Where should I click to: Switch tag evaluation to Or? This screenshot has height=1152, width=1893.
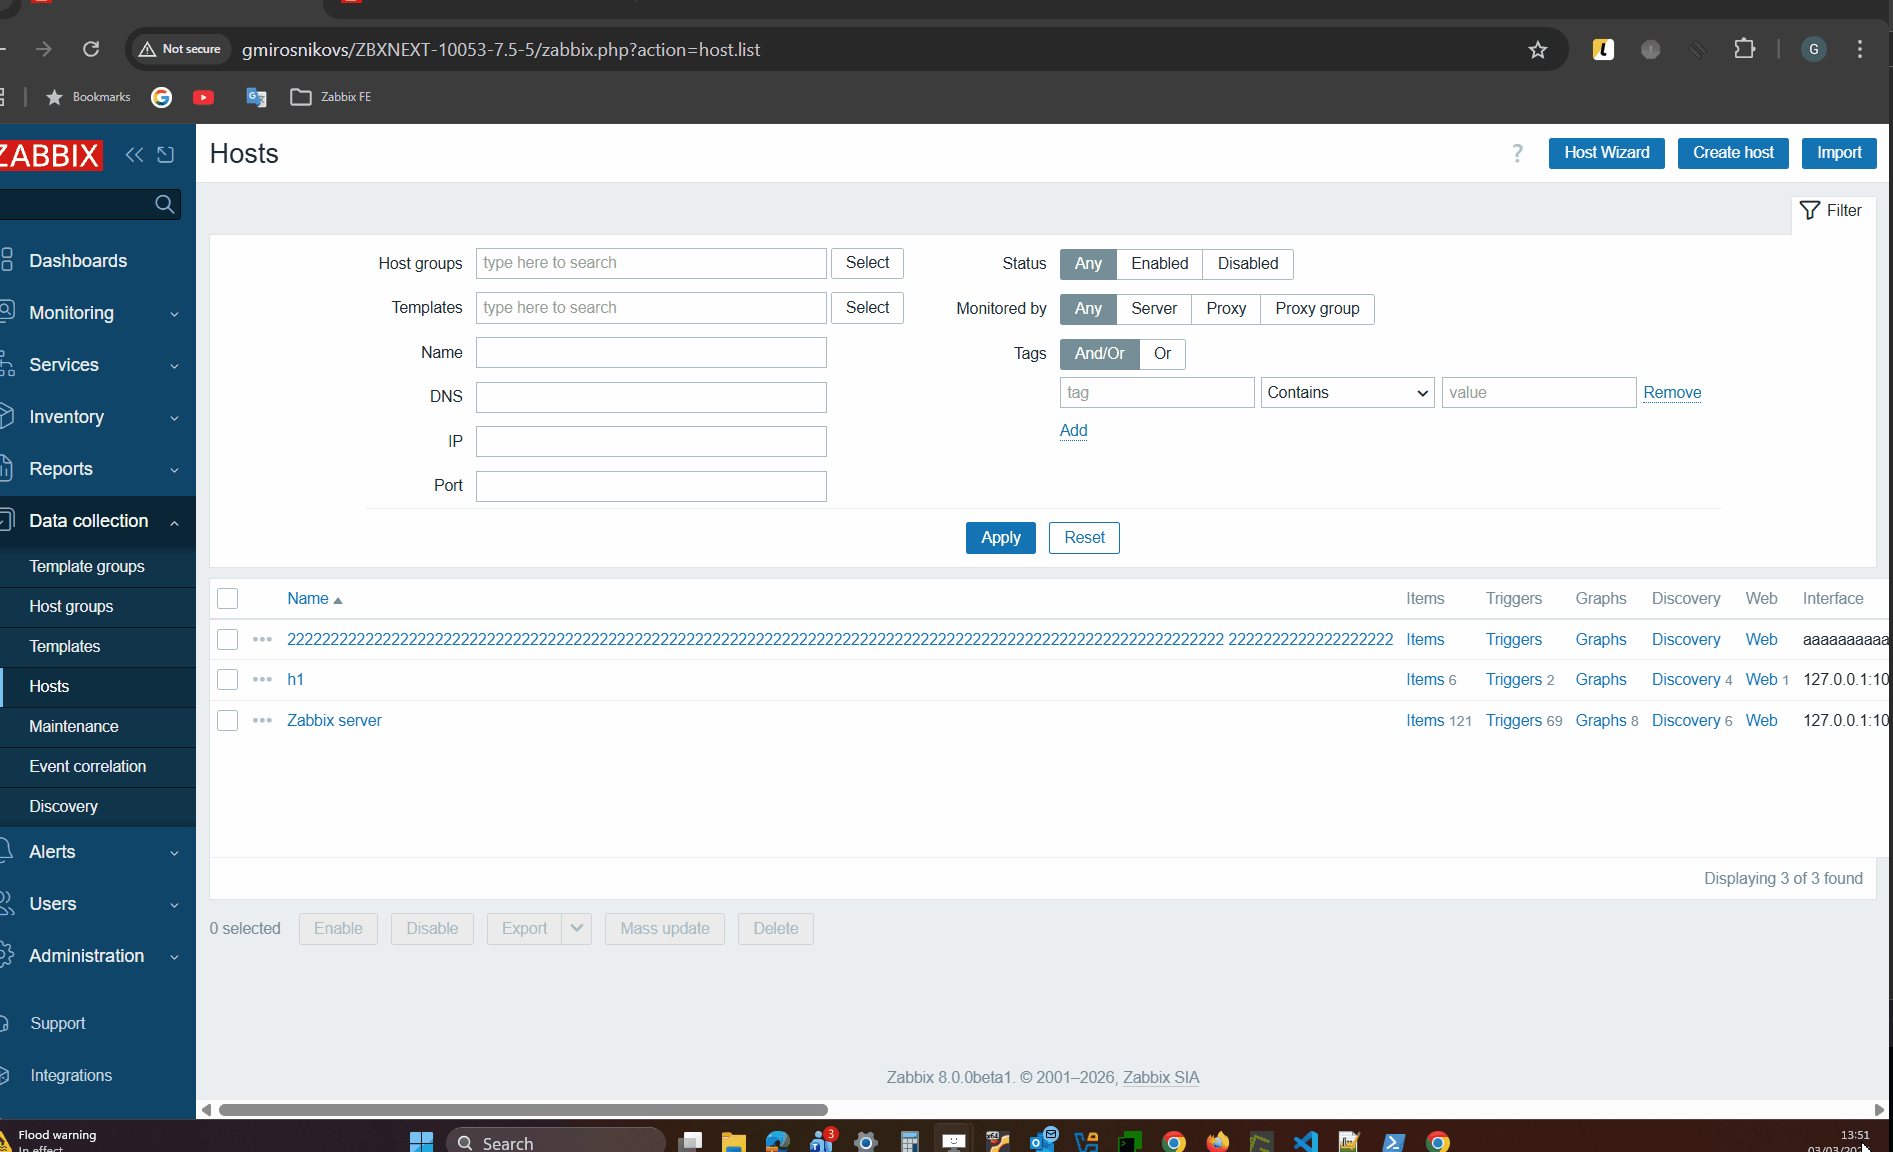[x=1162, y=354]
